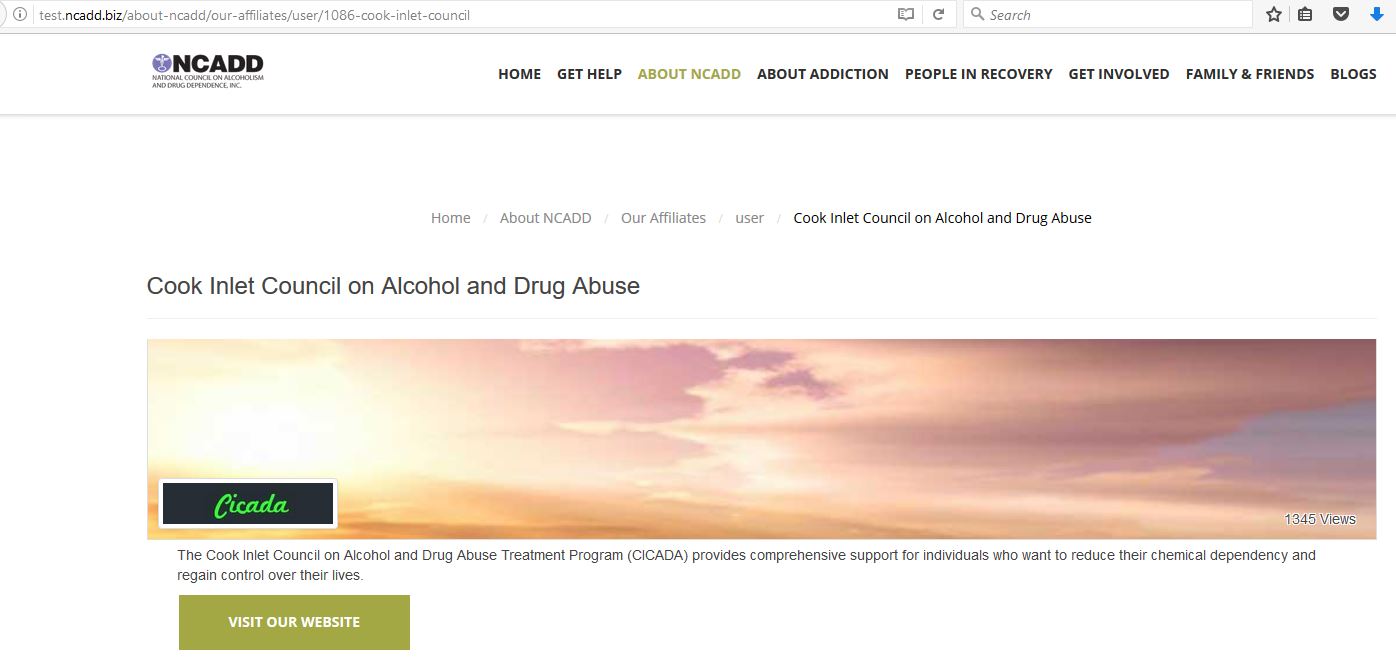Click the Cook Inlet Council page heading
Screen dimensions: 1396x666
tap(393, 286)
